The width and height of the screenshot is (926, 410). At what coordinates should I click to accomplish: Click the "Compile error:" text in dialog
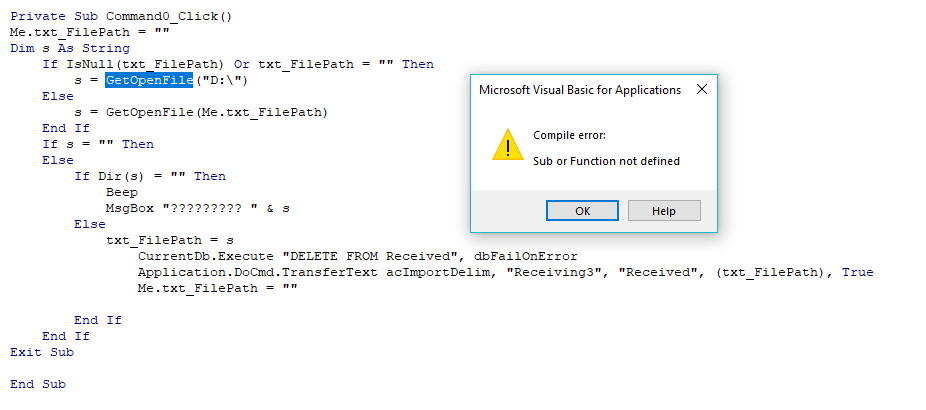click(569, 136)
